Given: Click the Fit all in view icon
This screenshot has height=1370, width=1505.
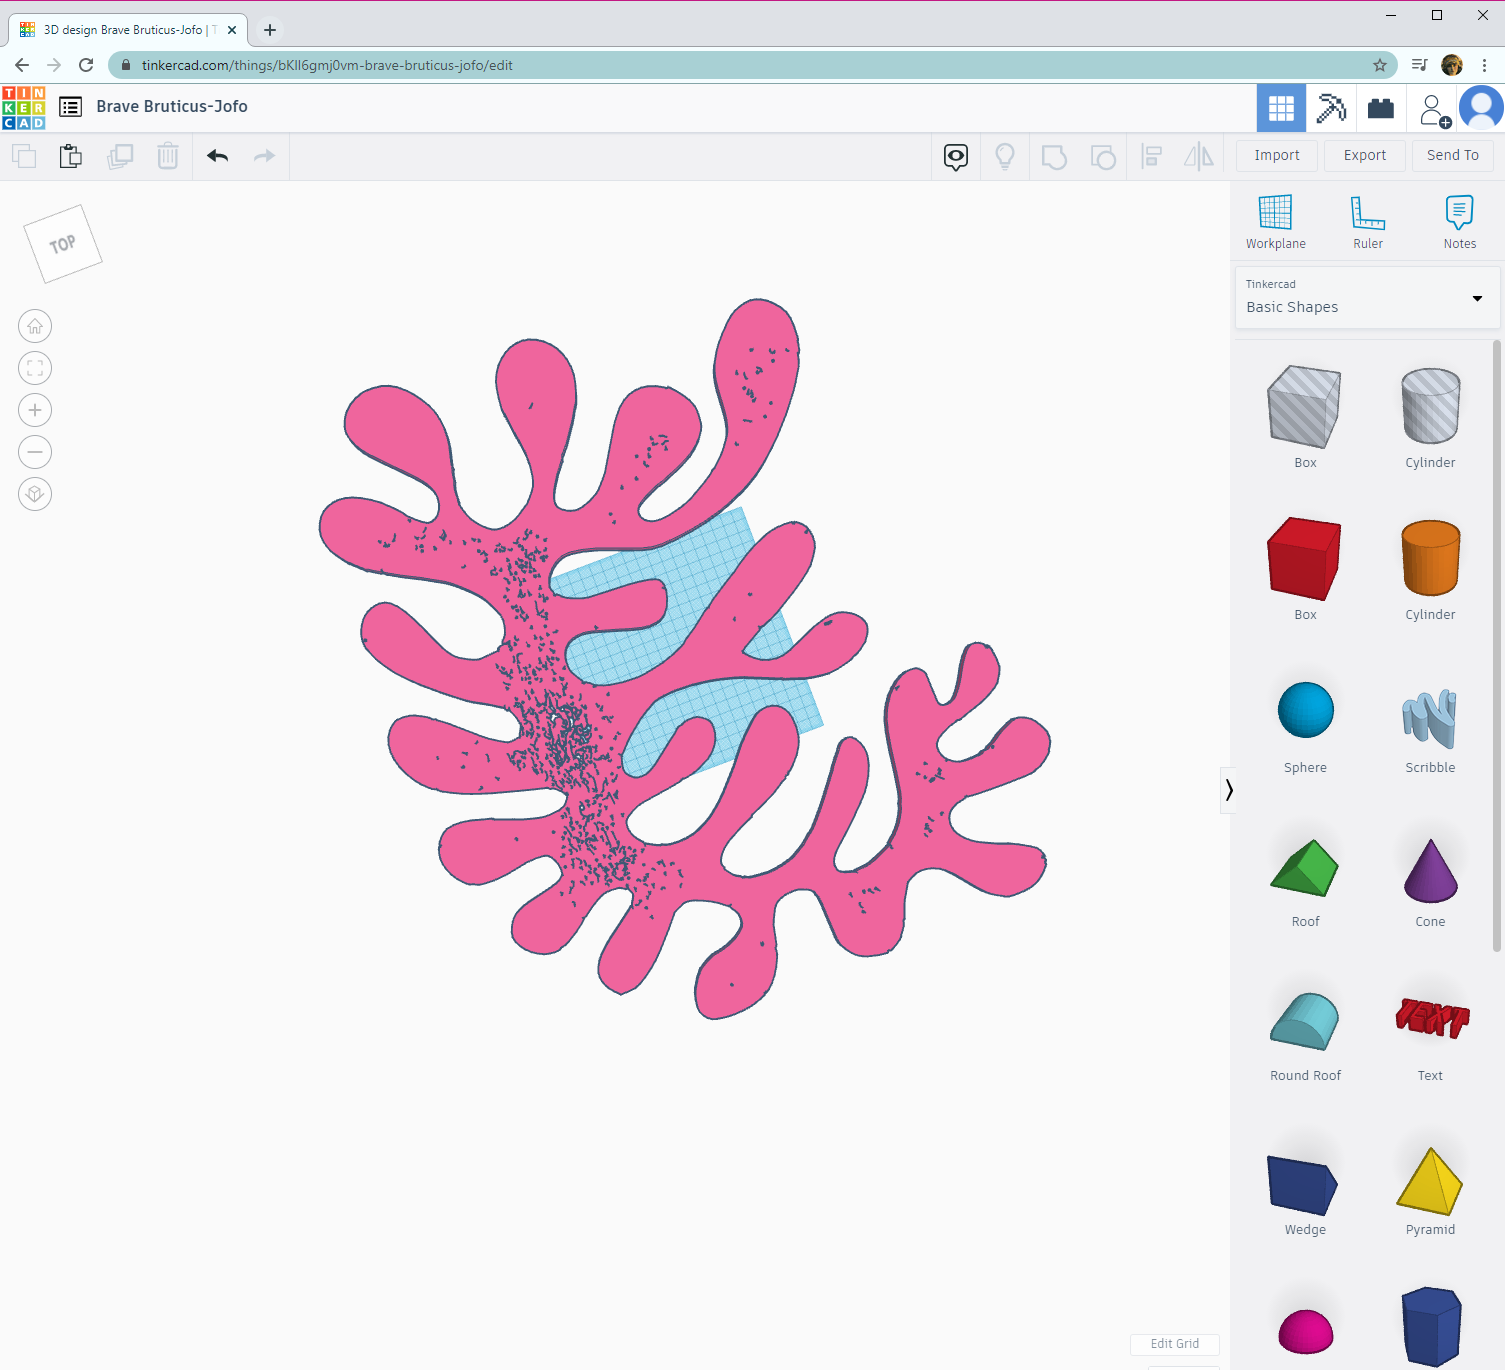Looking at the screenshot, I should click(35, 368).
